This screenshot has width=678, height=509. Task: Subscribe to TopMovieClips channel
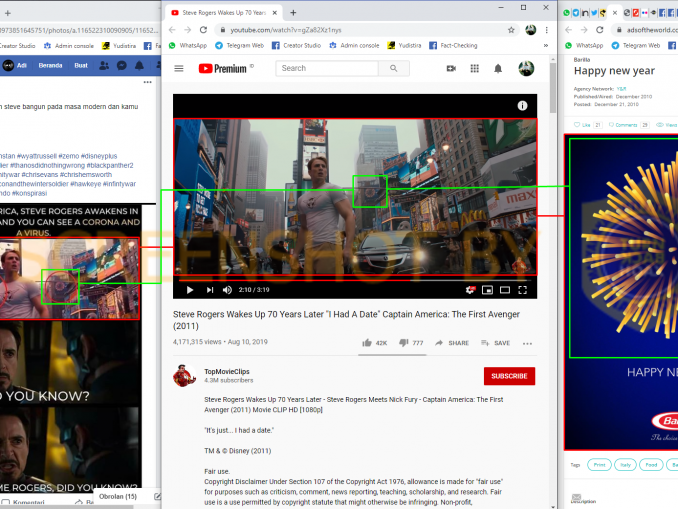coord(509,376)
